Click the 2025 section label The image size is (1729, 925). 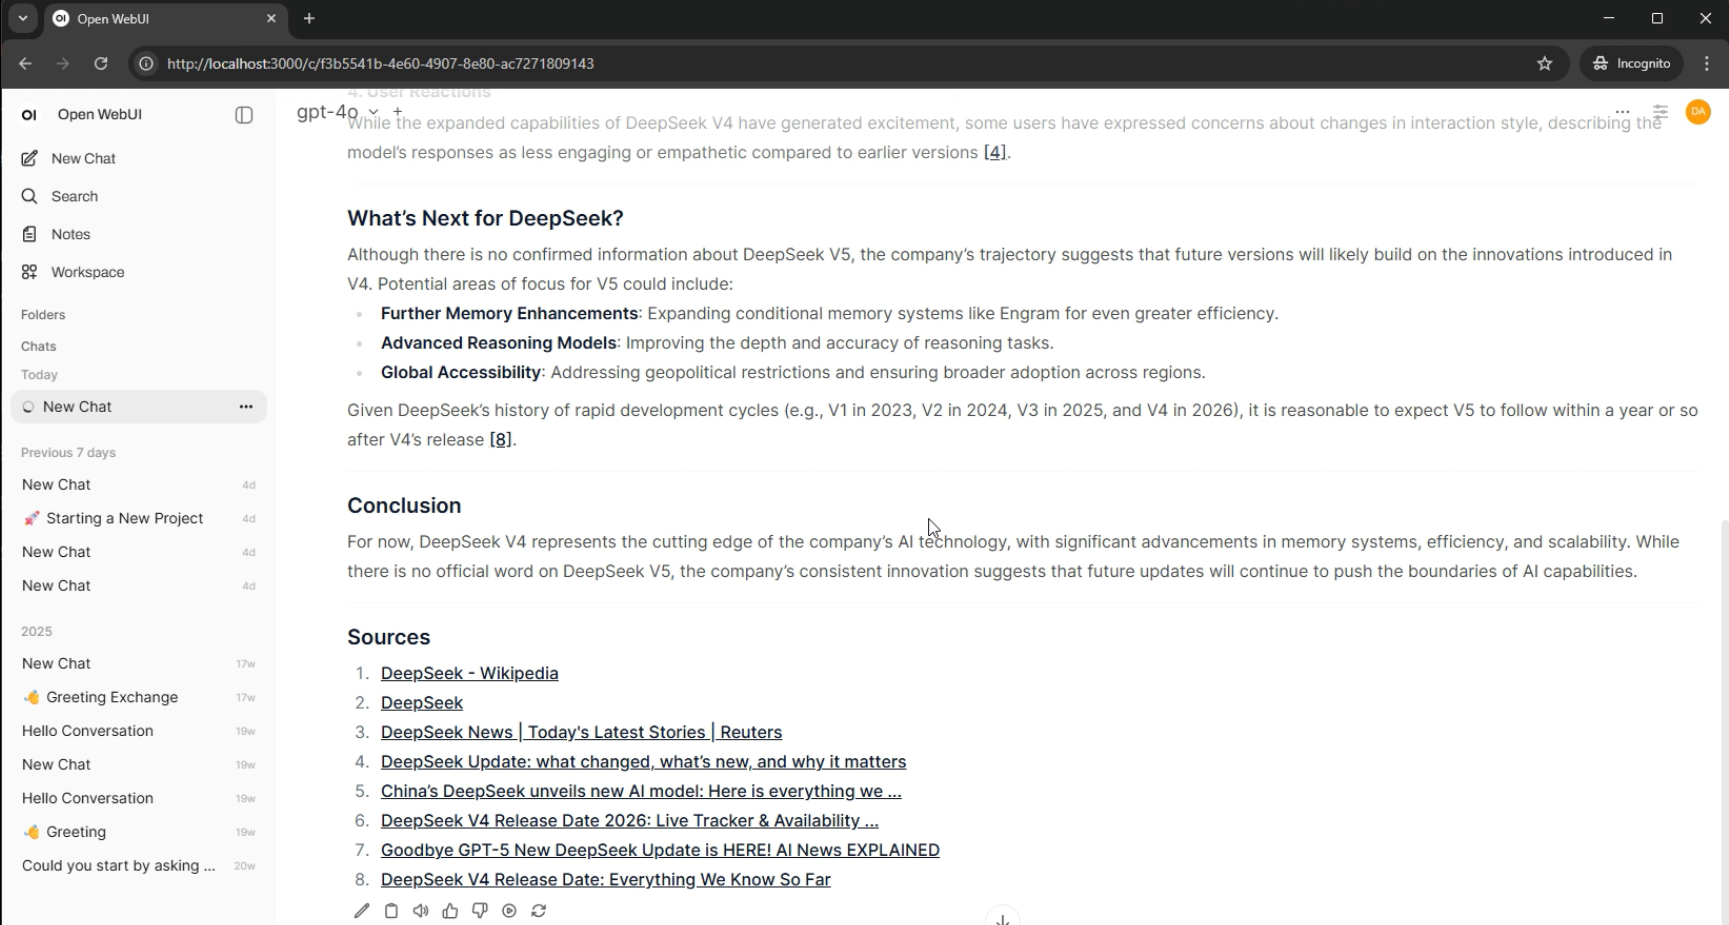point(36,631)
